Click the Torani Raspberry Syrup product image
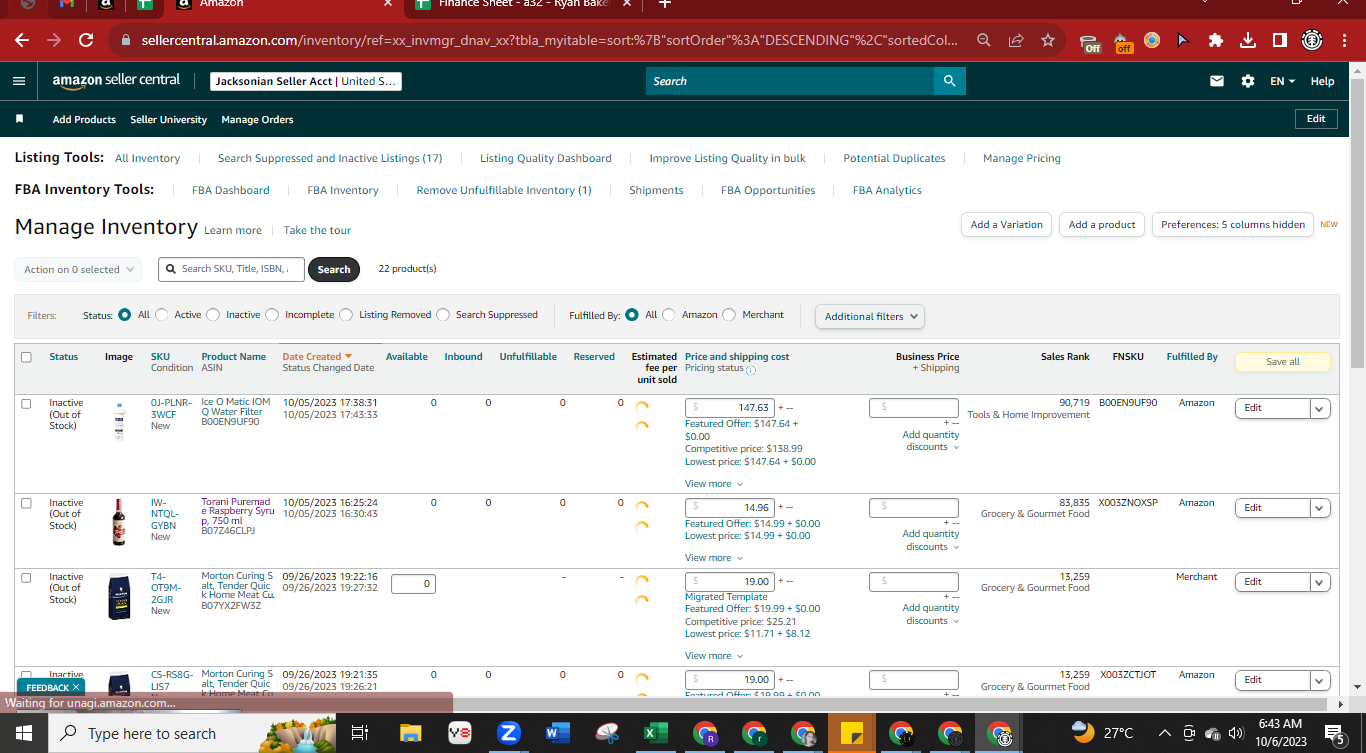Image resolution: width=1366 pixels, height=753 pixels. click(119, 522)
